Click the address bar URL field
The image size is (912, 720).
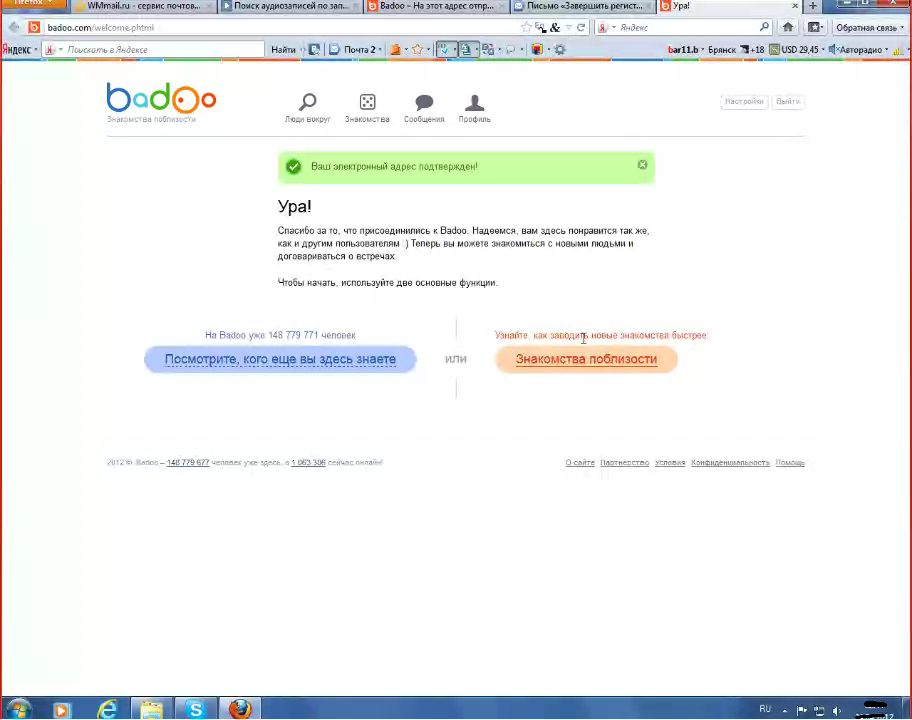[x=279, y=27]
